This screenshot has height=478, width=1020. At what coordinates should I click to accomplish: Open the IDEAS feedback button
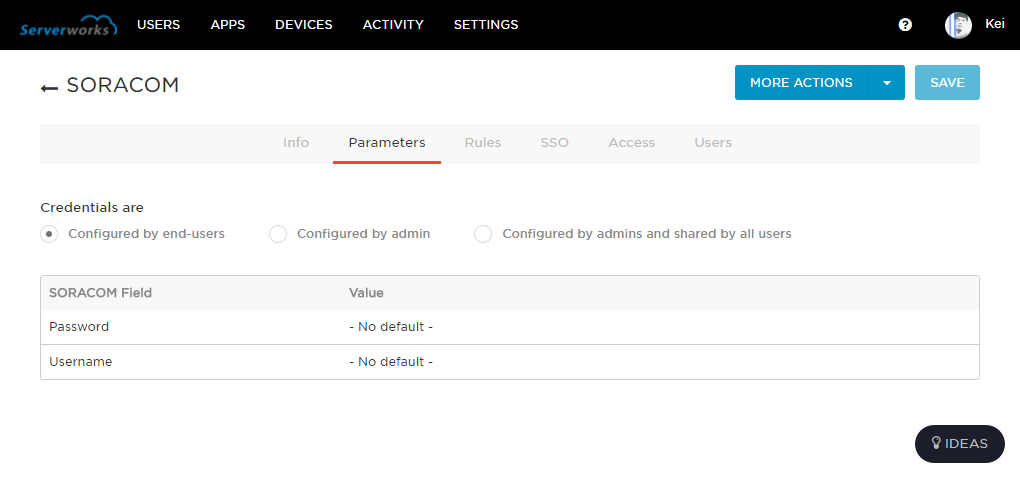point(960,444)
